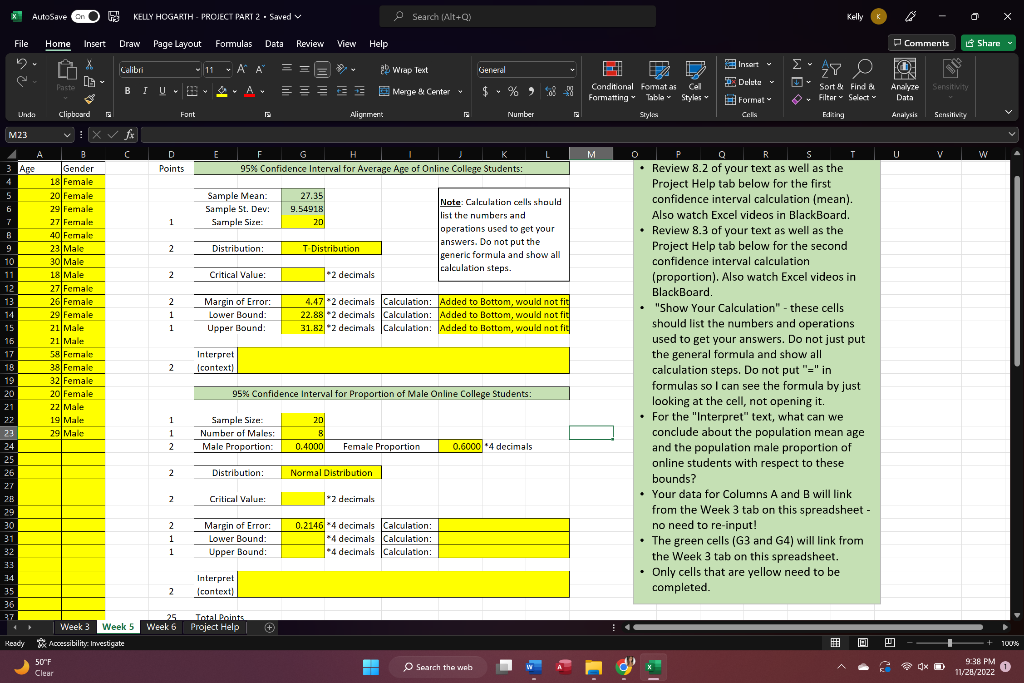Click the Insert cells button
Viewport: 1024px width, 683px height.
click(748, 64)
